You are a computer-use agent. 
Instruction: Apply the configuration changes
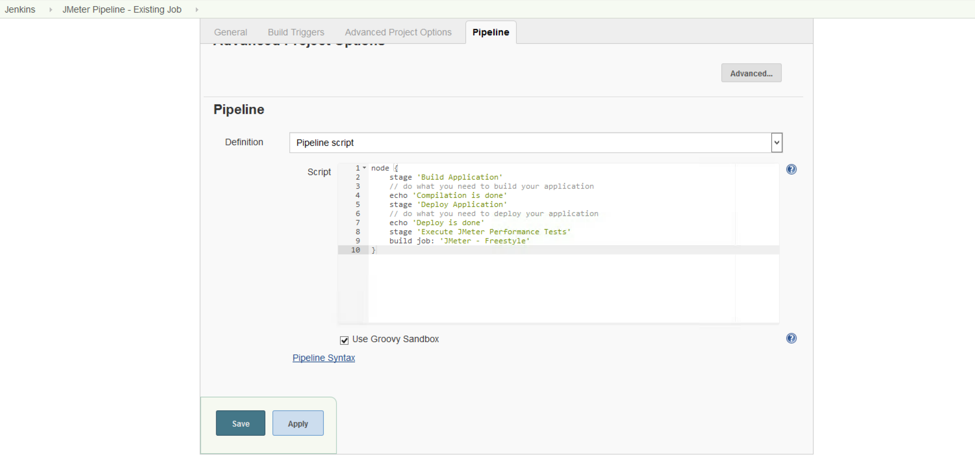298,423
